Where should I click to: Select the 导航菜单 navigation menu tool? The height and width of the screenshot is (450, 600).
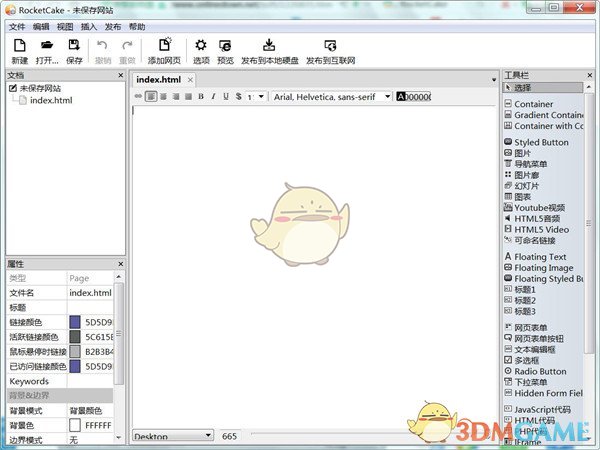(x=525, y=164)
